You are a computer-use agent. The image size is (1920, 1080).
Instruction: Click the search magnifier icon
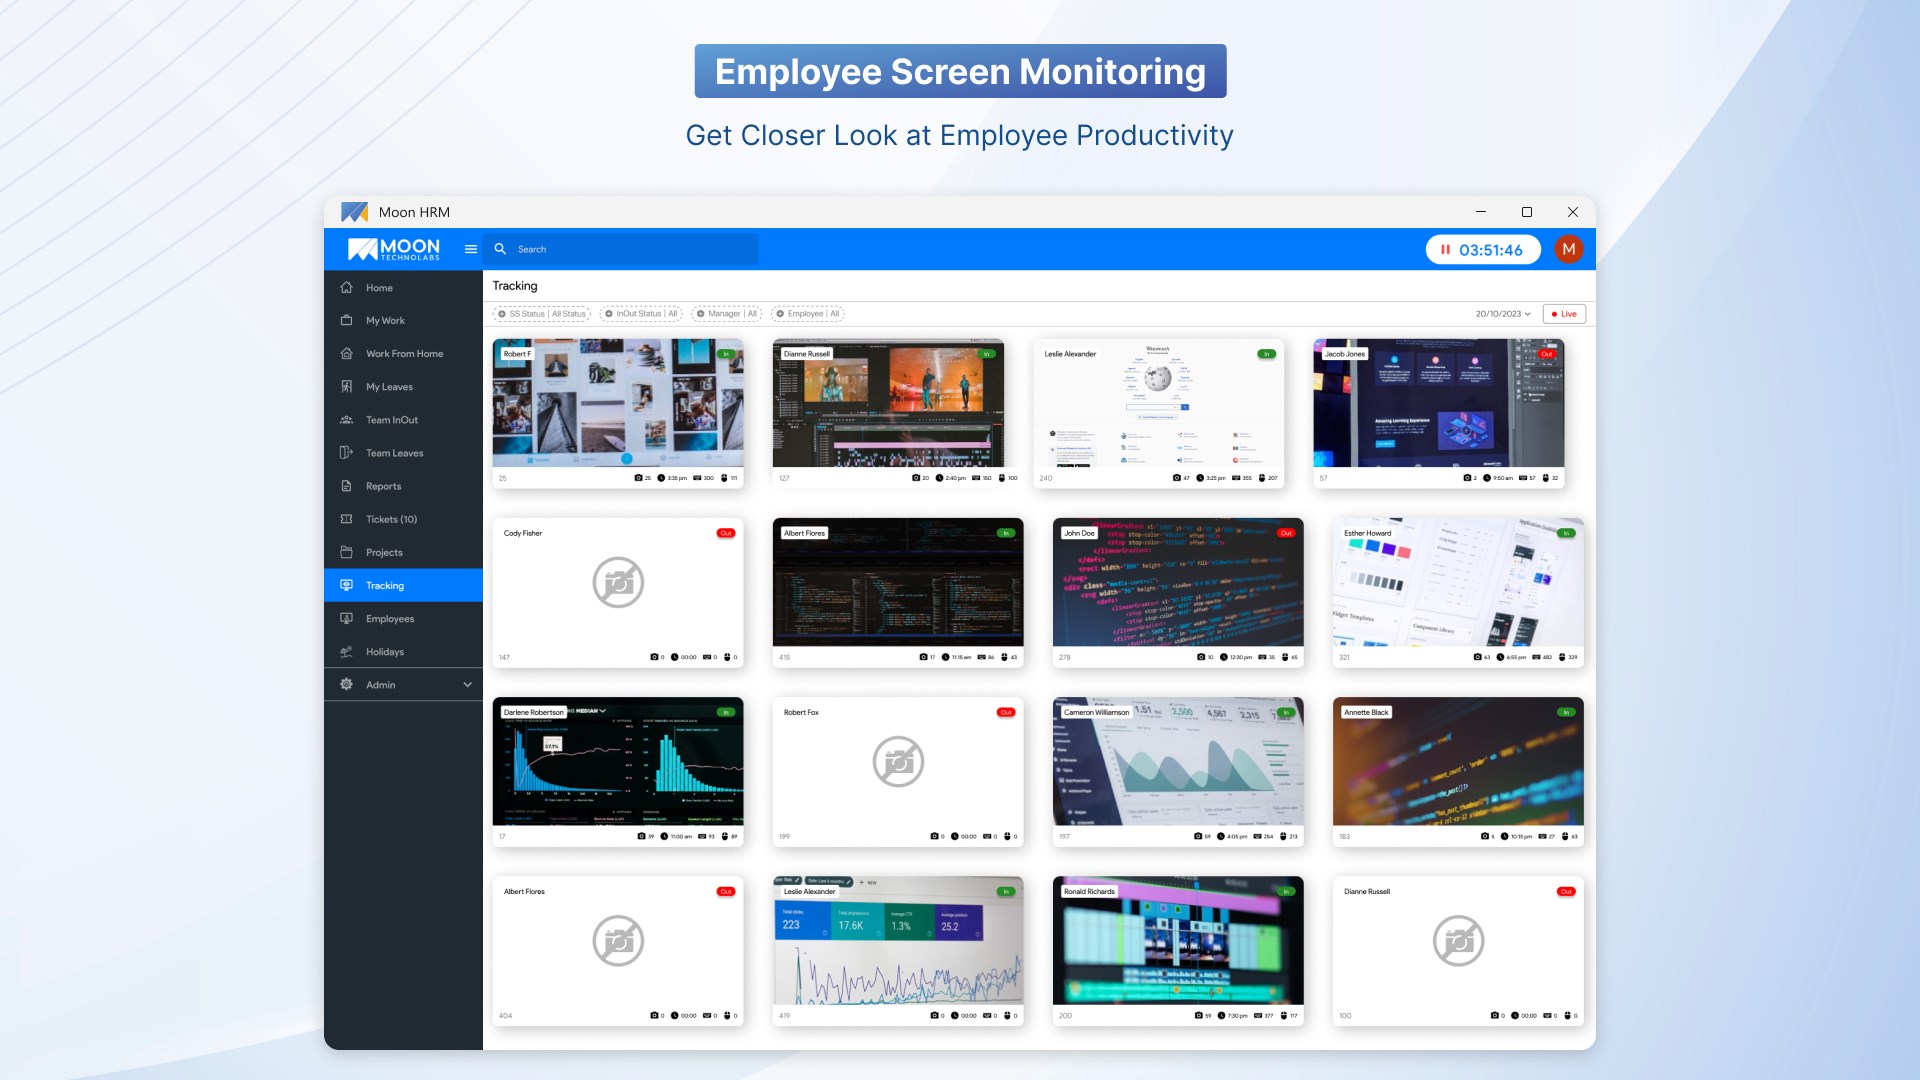click(500, 249)
